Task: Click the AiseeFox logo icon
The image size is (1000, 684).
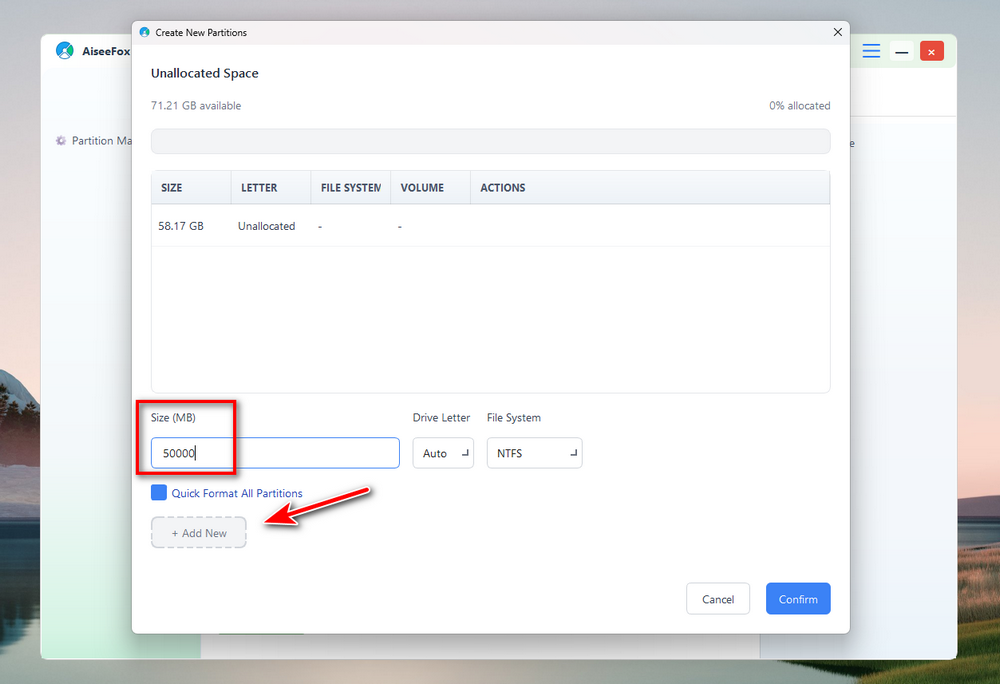Action: click(65, 51)
